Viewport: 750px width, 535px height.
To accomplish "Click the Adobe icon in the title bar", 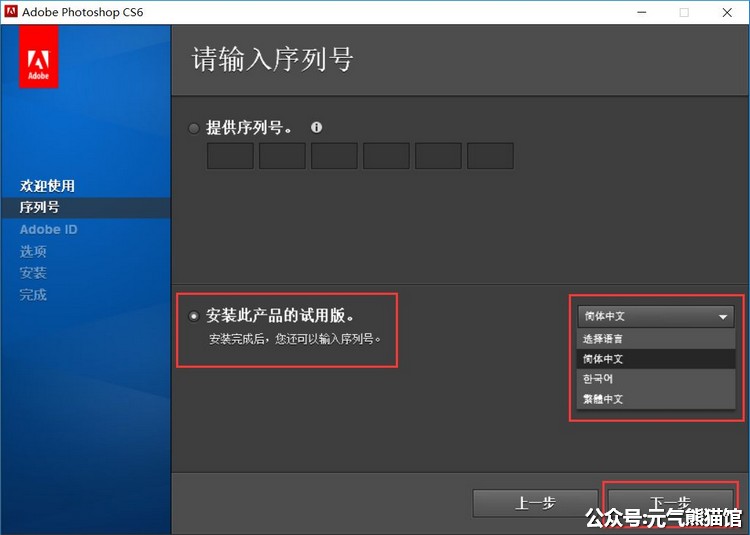I will (12, 12).
